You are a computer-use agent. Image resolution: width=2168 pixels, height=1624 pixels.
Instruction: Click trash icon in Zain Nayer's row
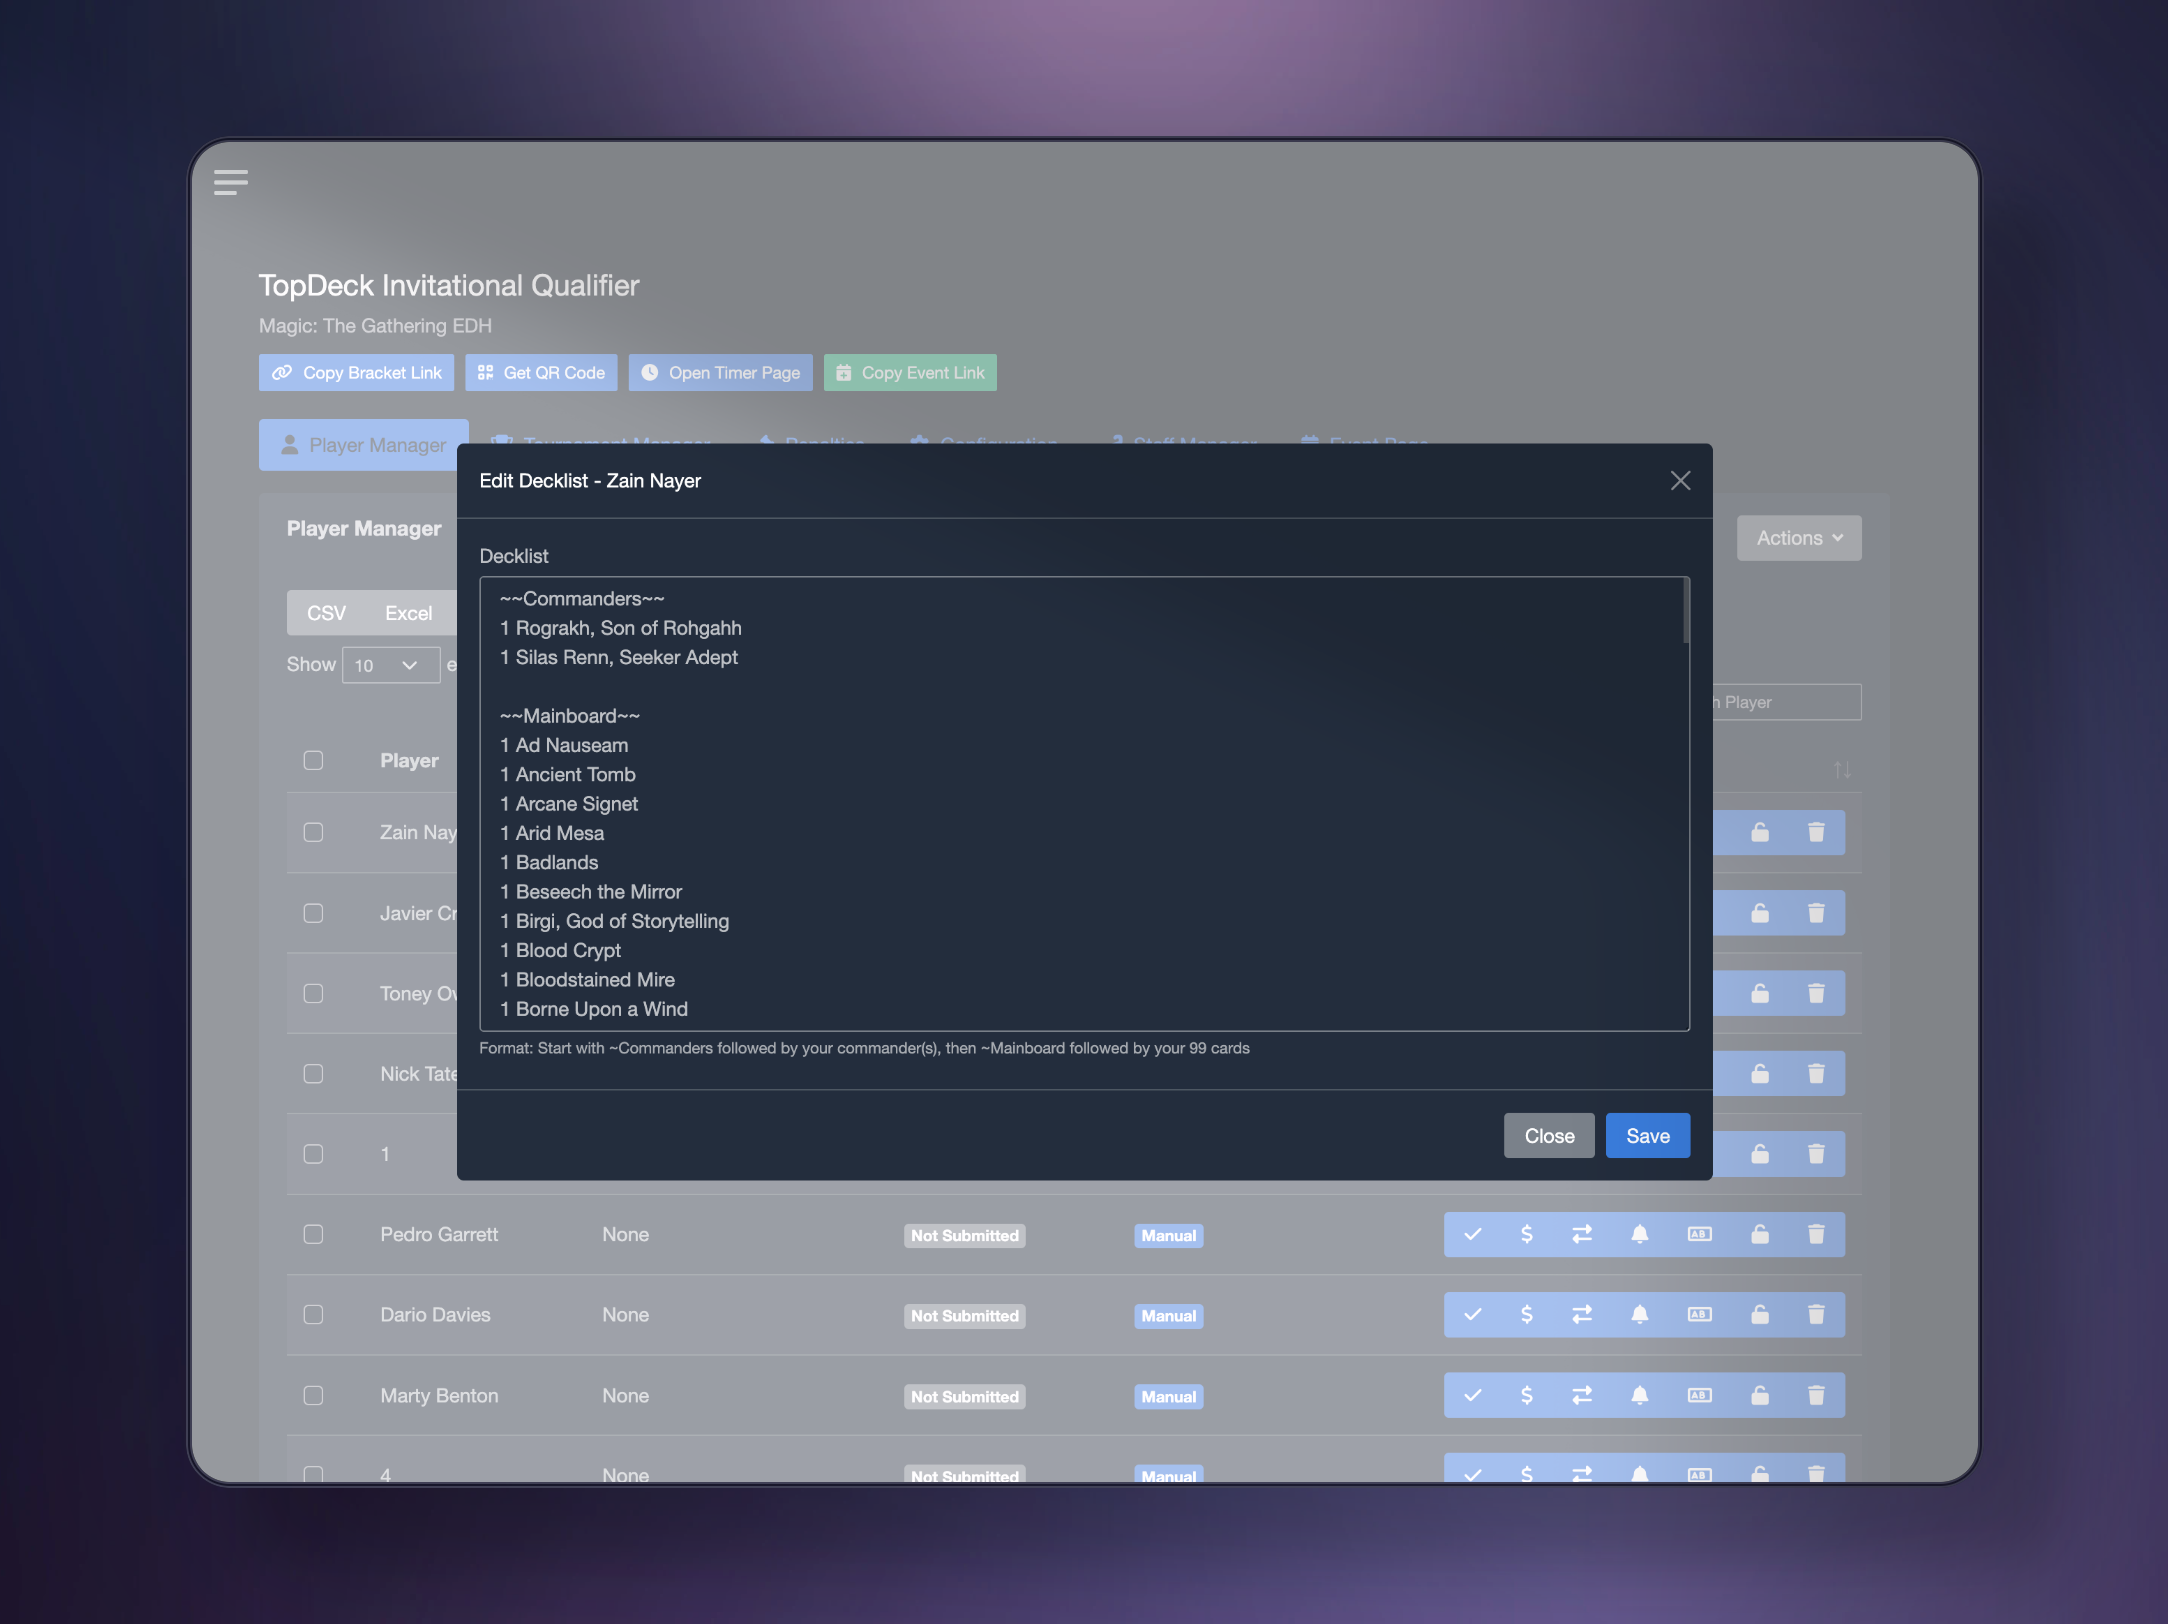pos(1816,832)
